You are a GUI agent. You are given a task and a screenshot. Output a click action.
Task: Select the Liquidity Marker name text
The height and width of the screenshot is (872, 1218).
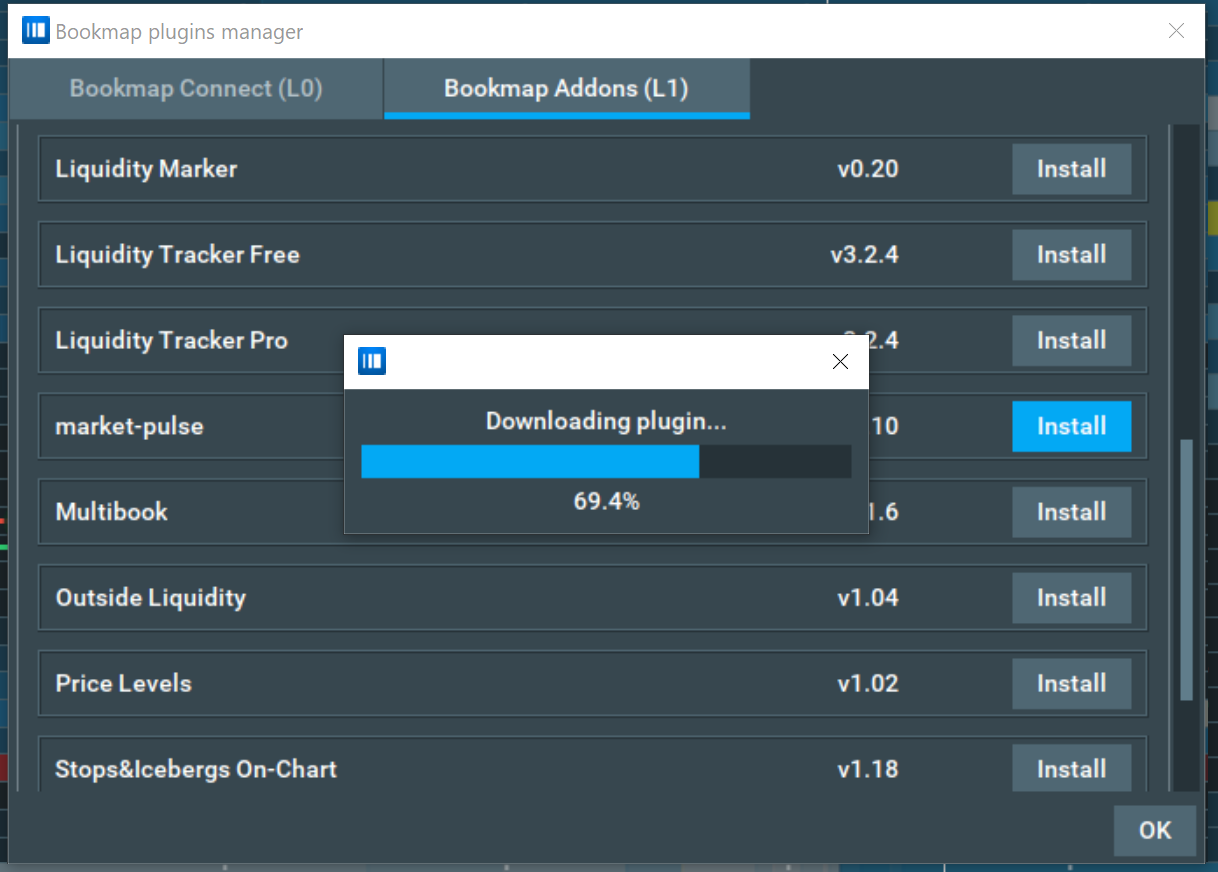(146, 169)
